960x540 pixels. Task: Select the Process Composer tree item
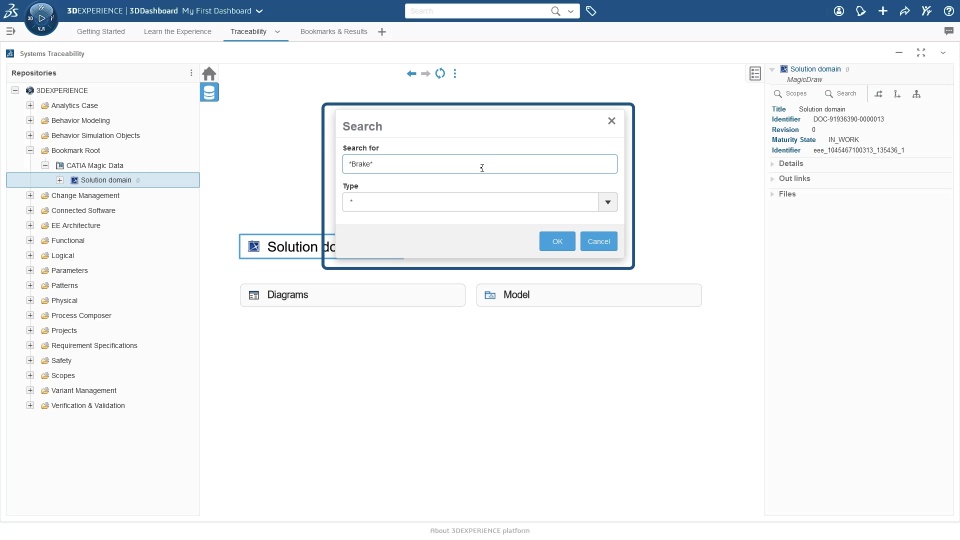coord(81,315)
